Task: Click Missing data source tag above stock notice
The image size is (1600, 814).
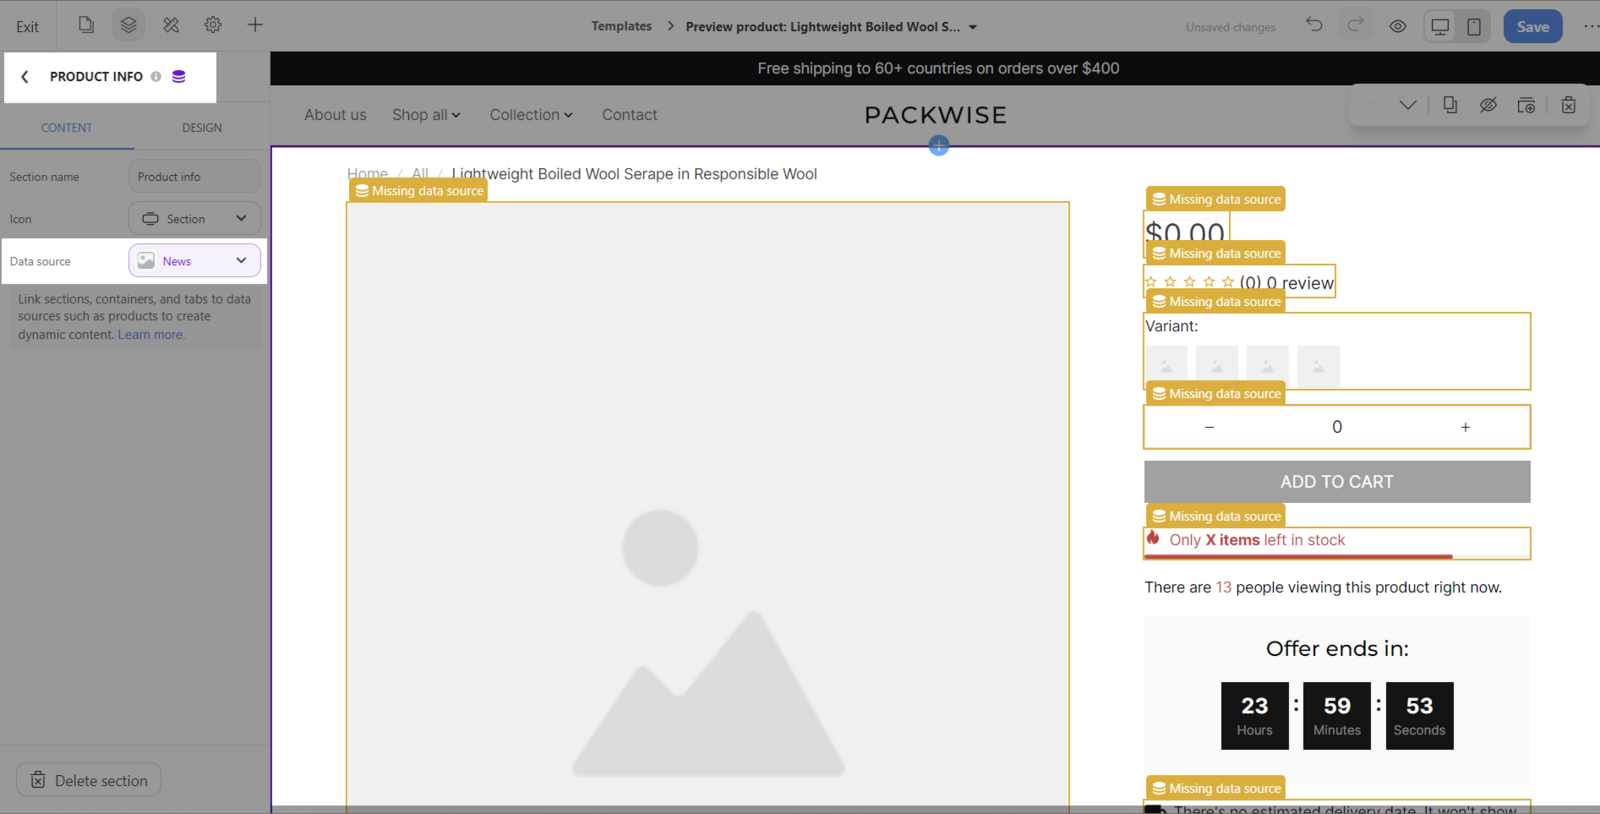Action: (x=1215, y=516)
